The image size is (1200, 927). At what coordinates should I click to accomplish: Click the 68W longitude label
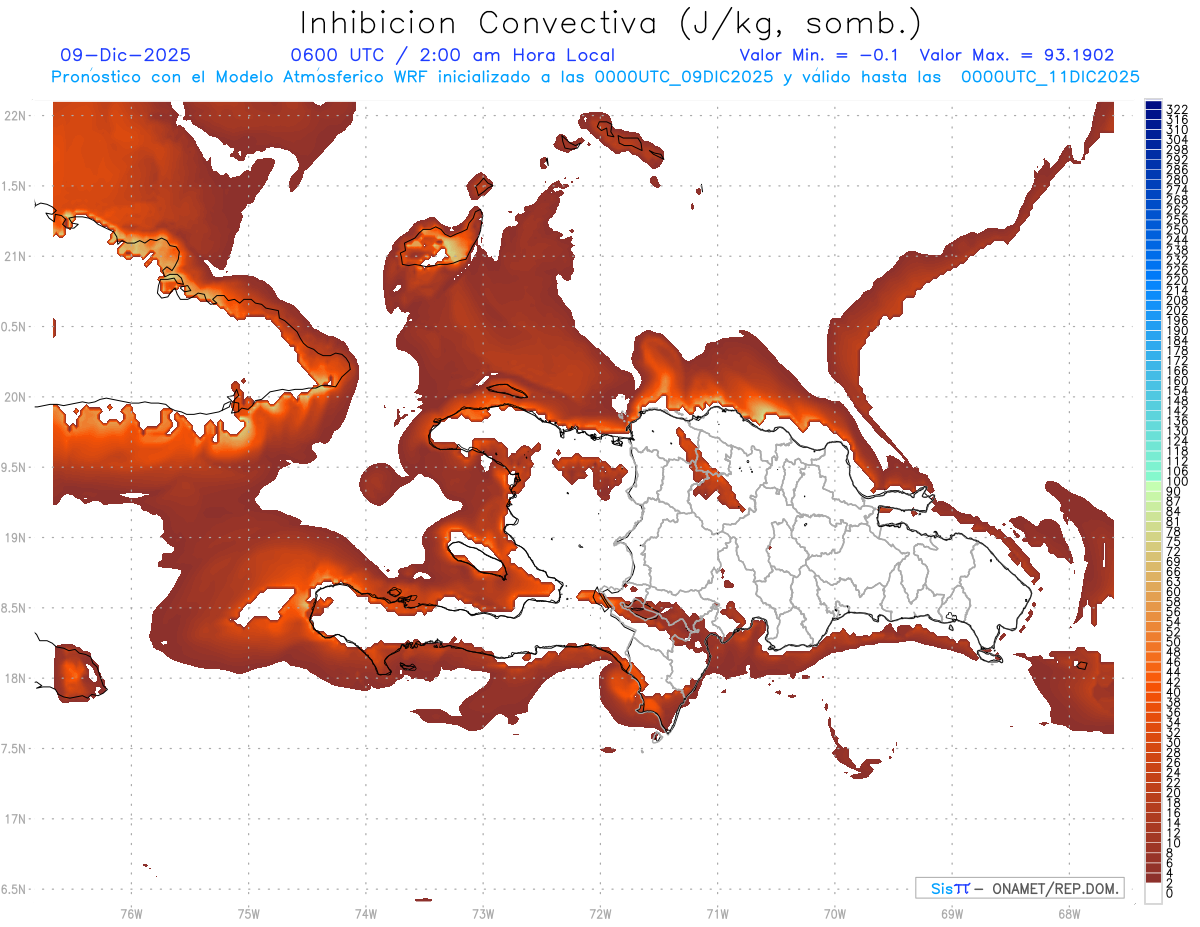pyautogui.click(x=1069, y=913)
